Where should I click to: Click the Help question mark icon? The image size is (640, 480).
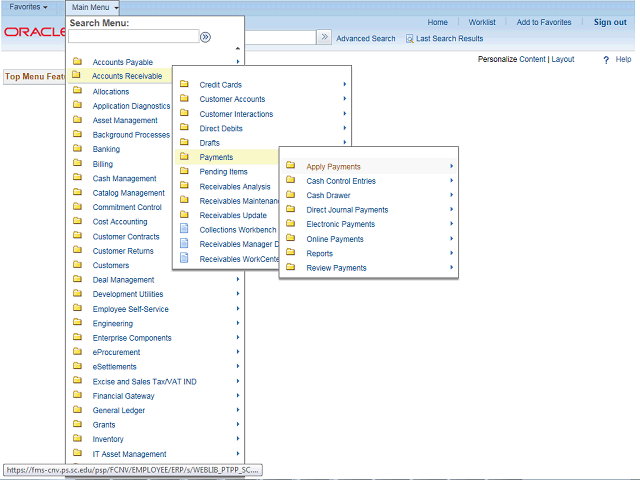tap(606, 60)
